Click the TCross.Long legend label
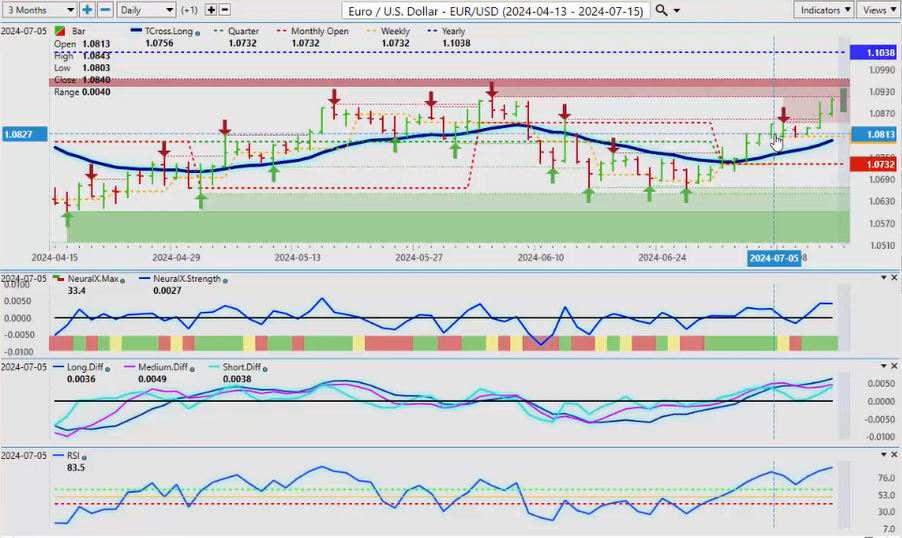902x538 pixels. click(169, 31)
